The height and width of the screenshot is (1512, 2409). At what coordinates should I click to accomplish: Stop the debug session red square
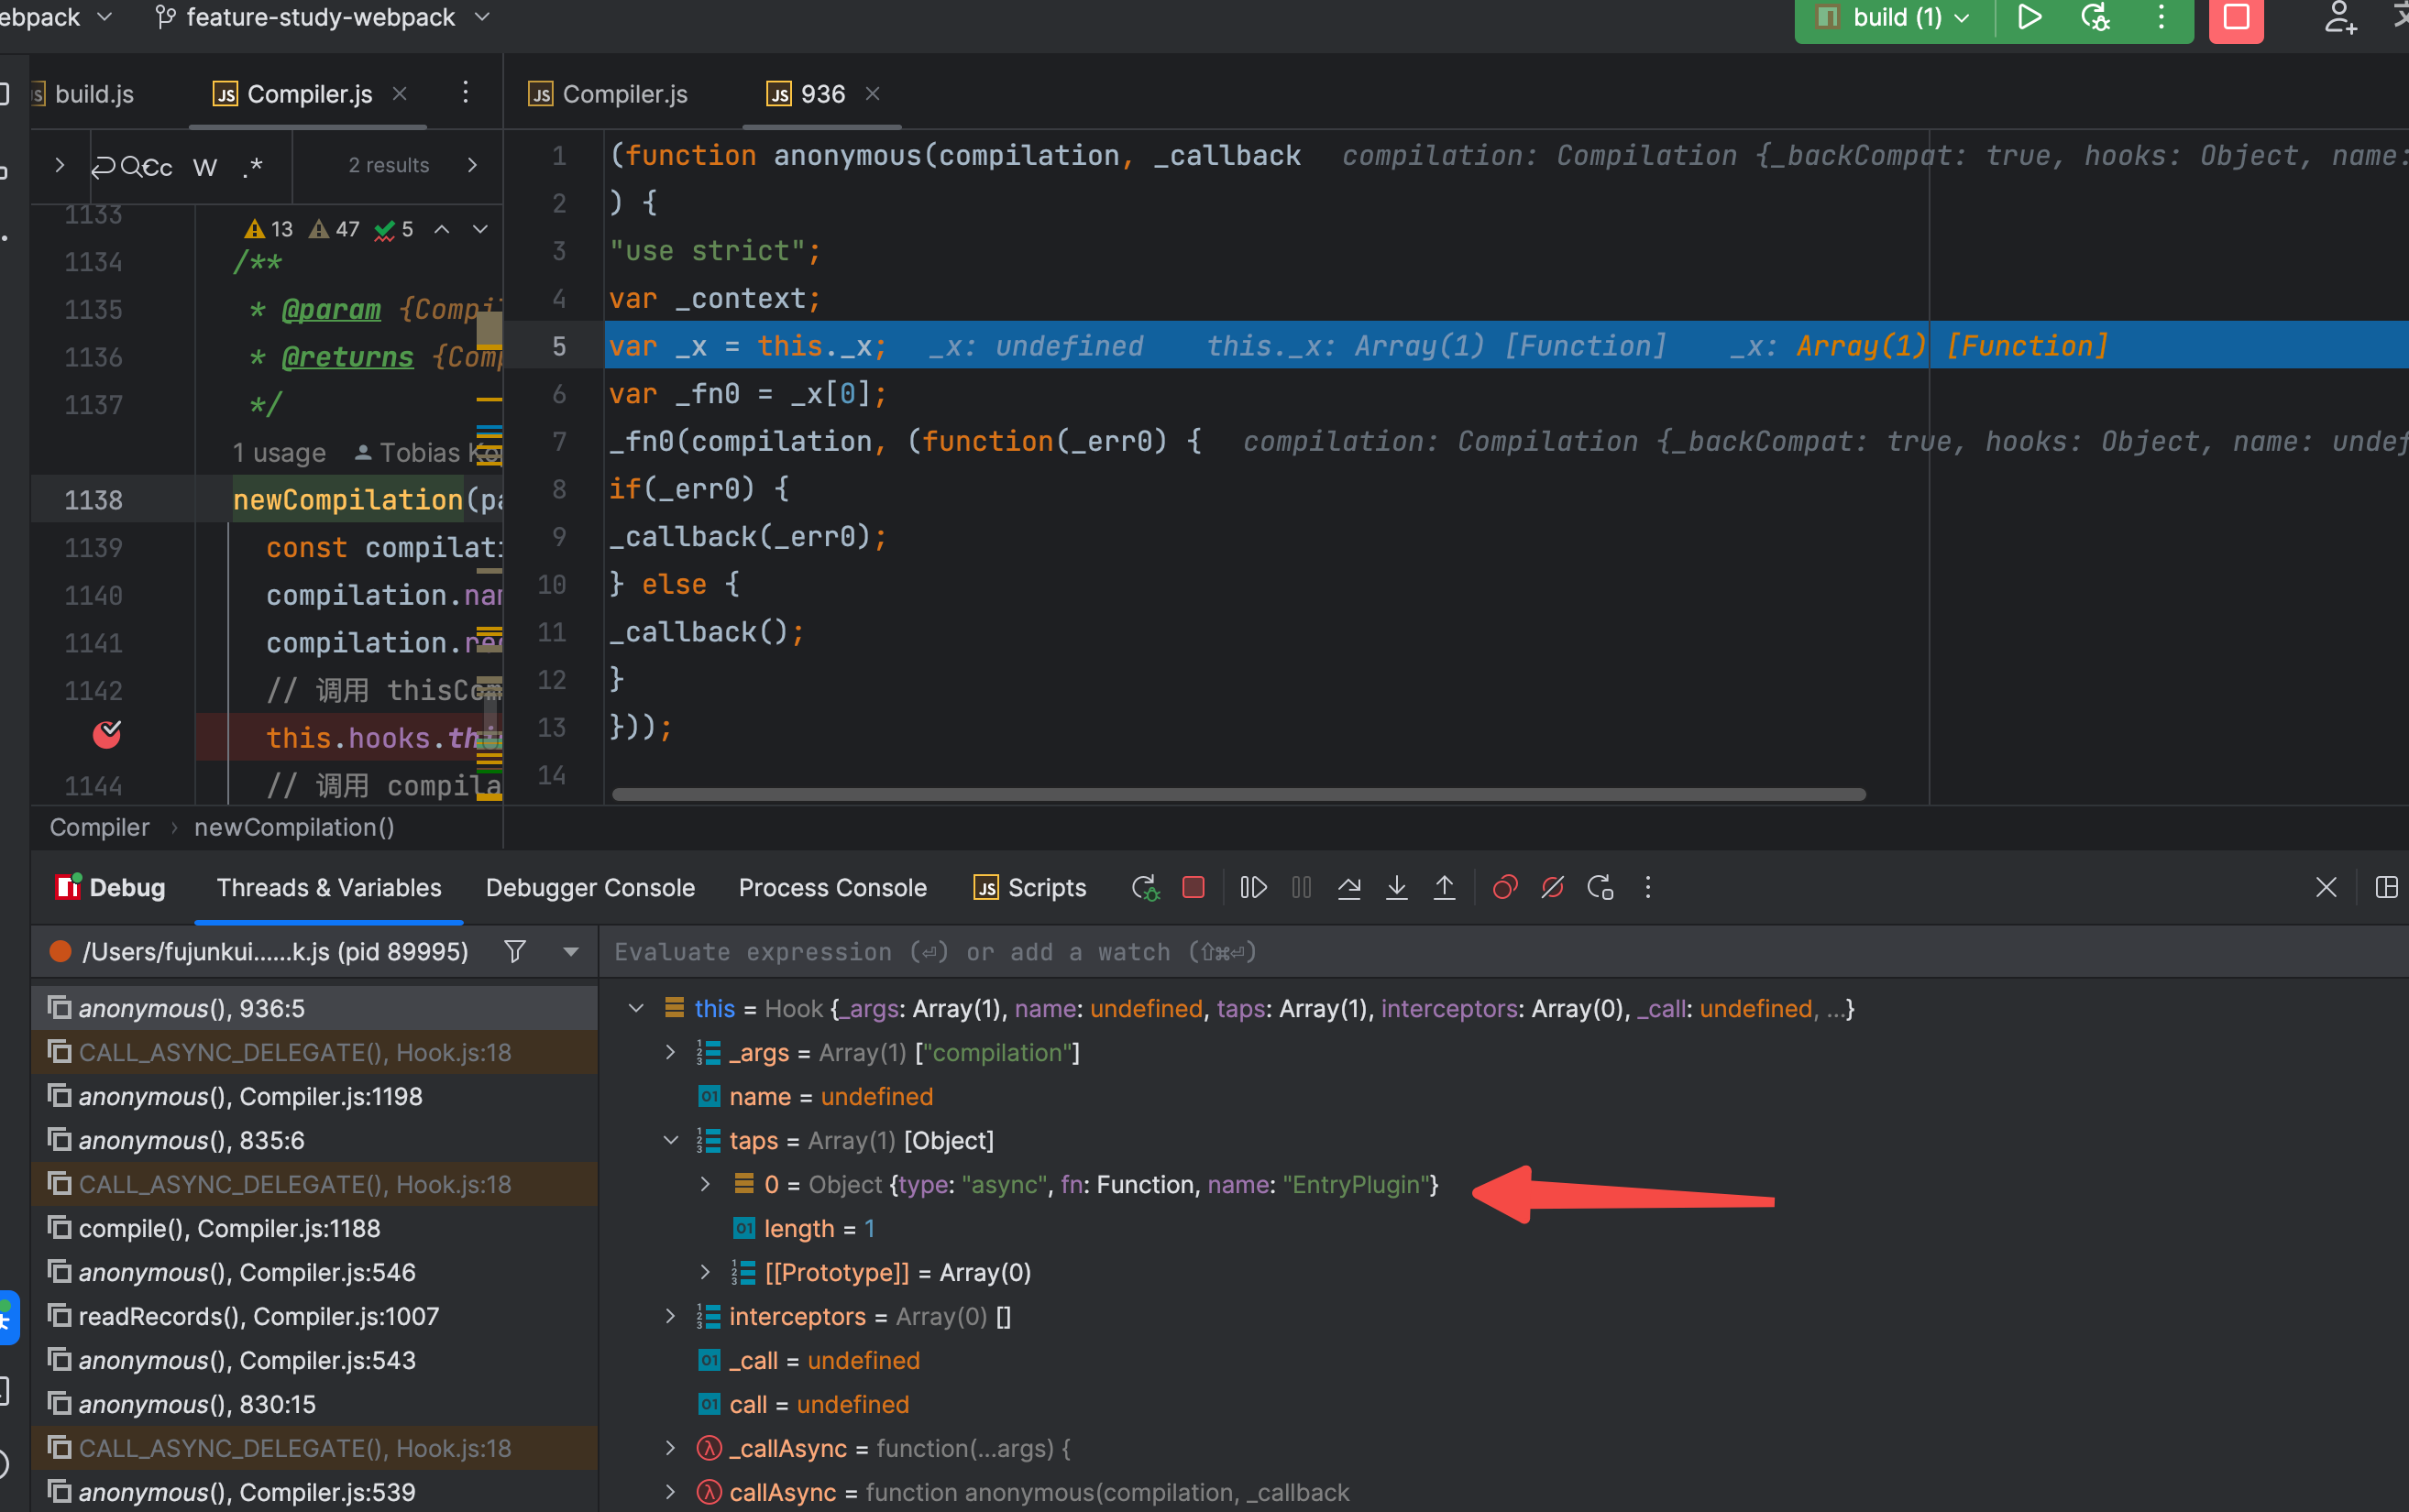click(1193, 887)
